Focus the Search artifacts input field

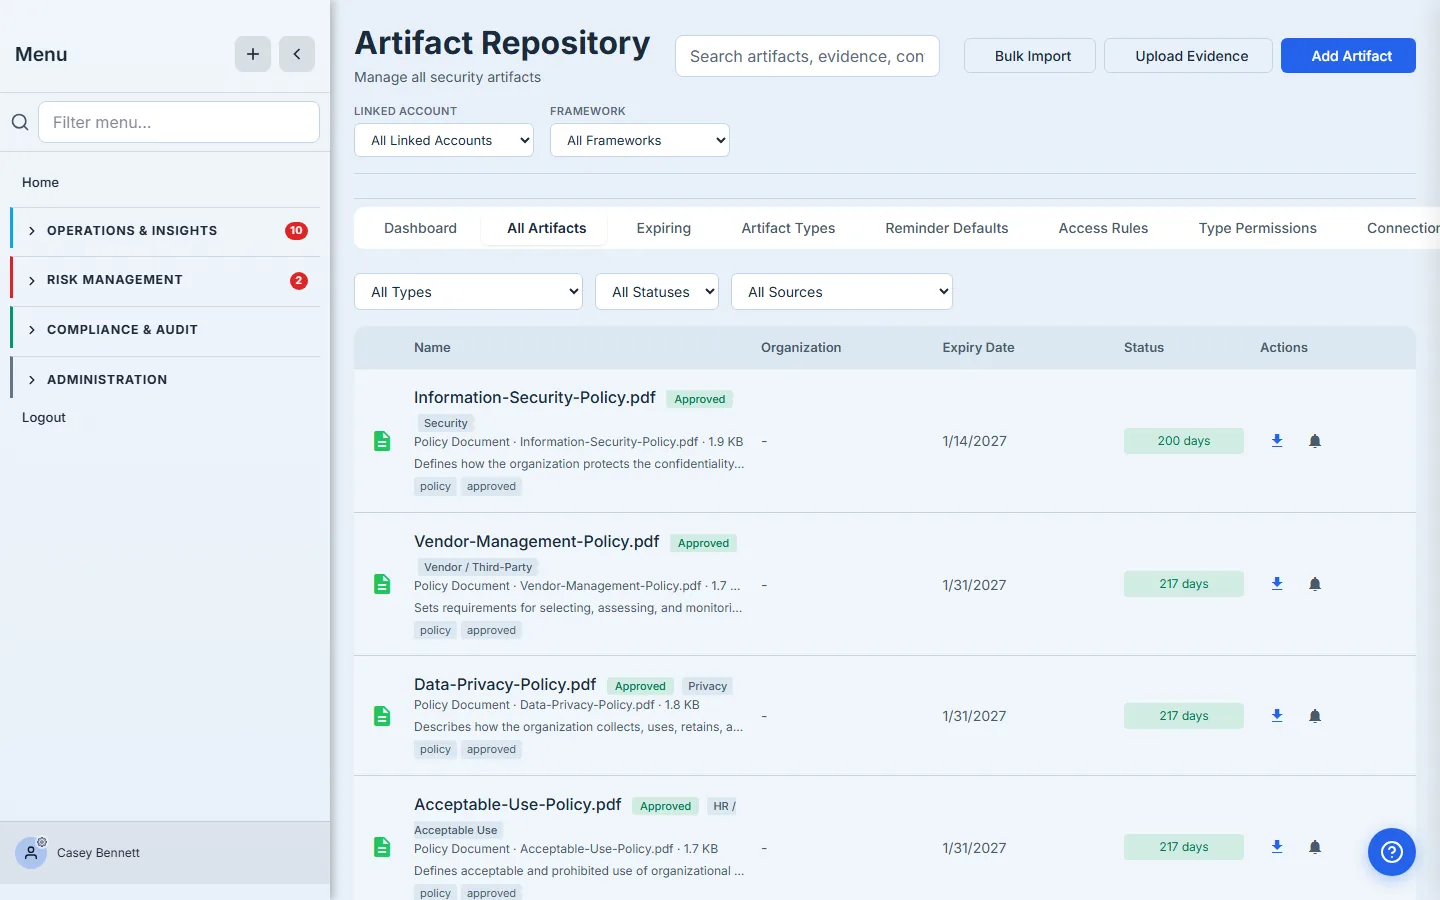click(807, 56)
